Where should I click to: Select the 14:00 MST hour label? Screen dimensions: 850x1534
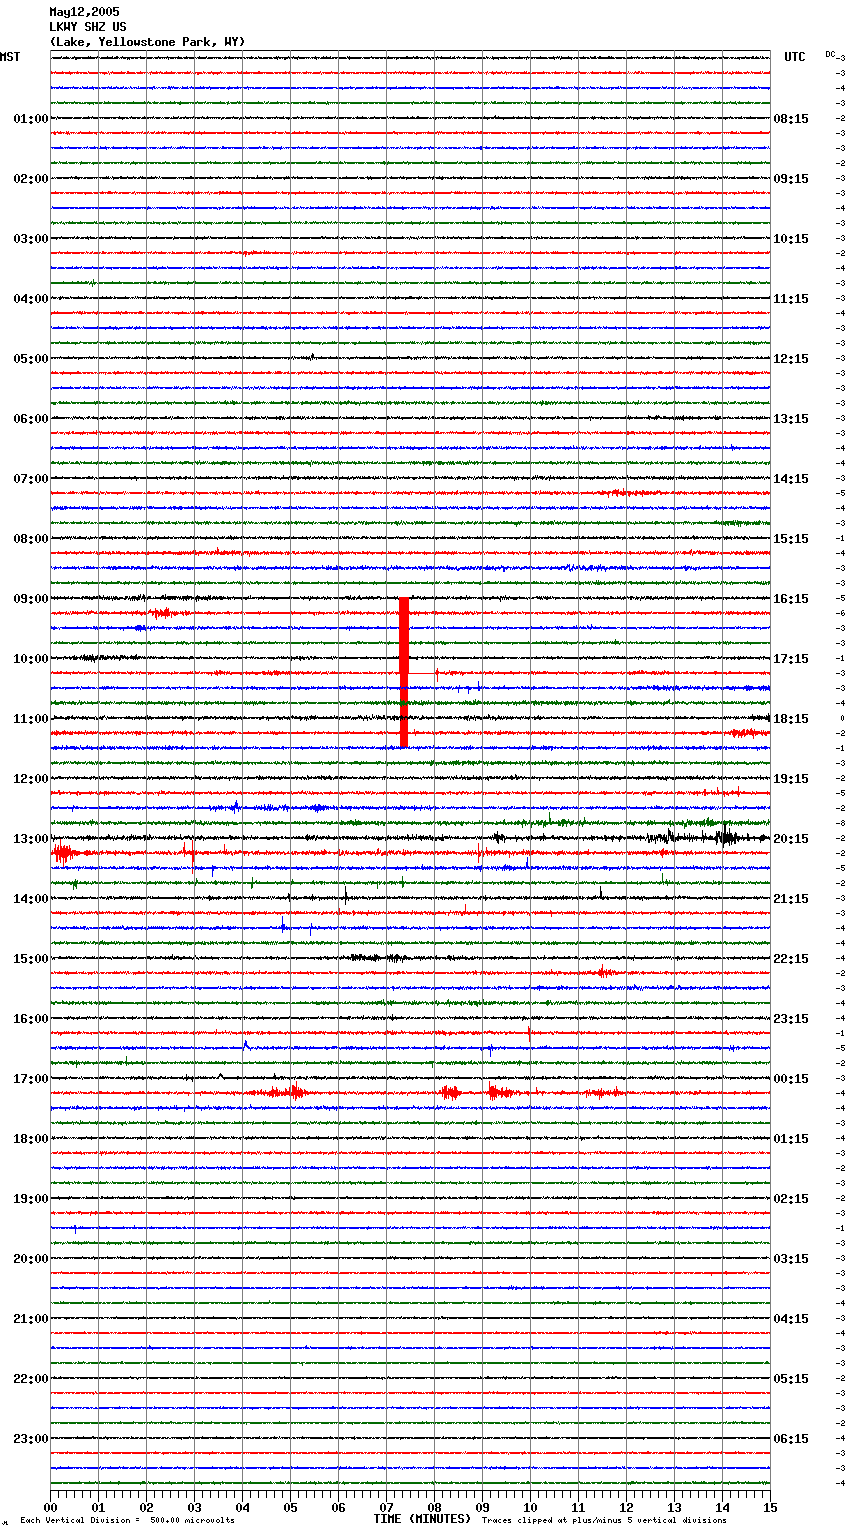click(x=31, y=899)
